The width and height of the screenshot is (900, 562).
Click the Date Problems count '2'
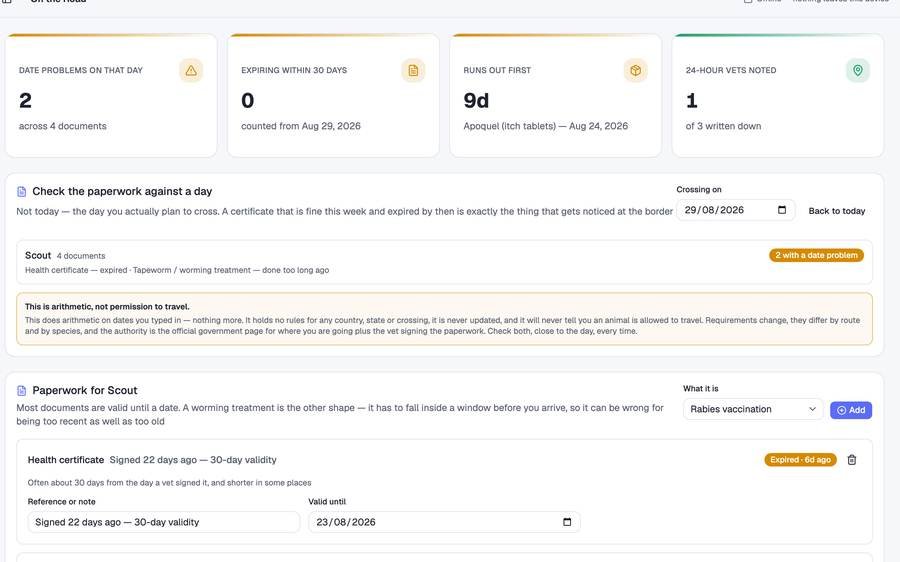pyautogui.click(x=25, y=100)
